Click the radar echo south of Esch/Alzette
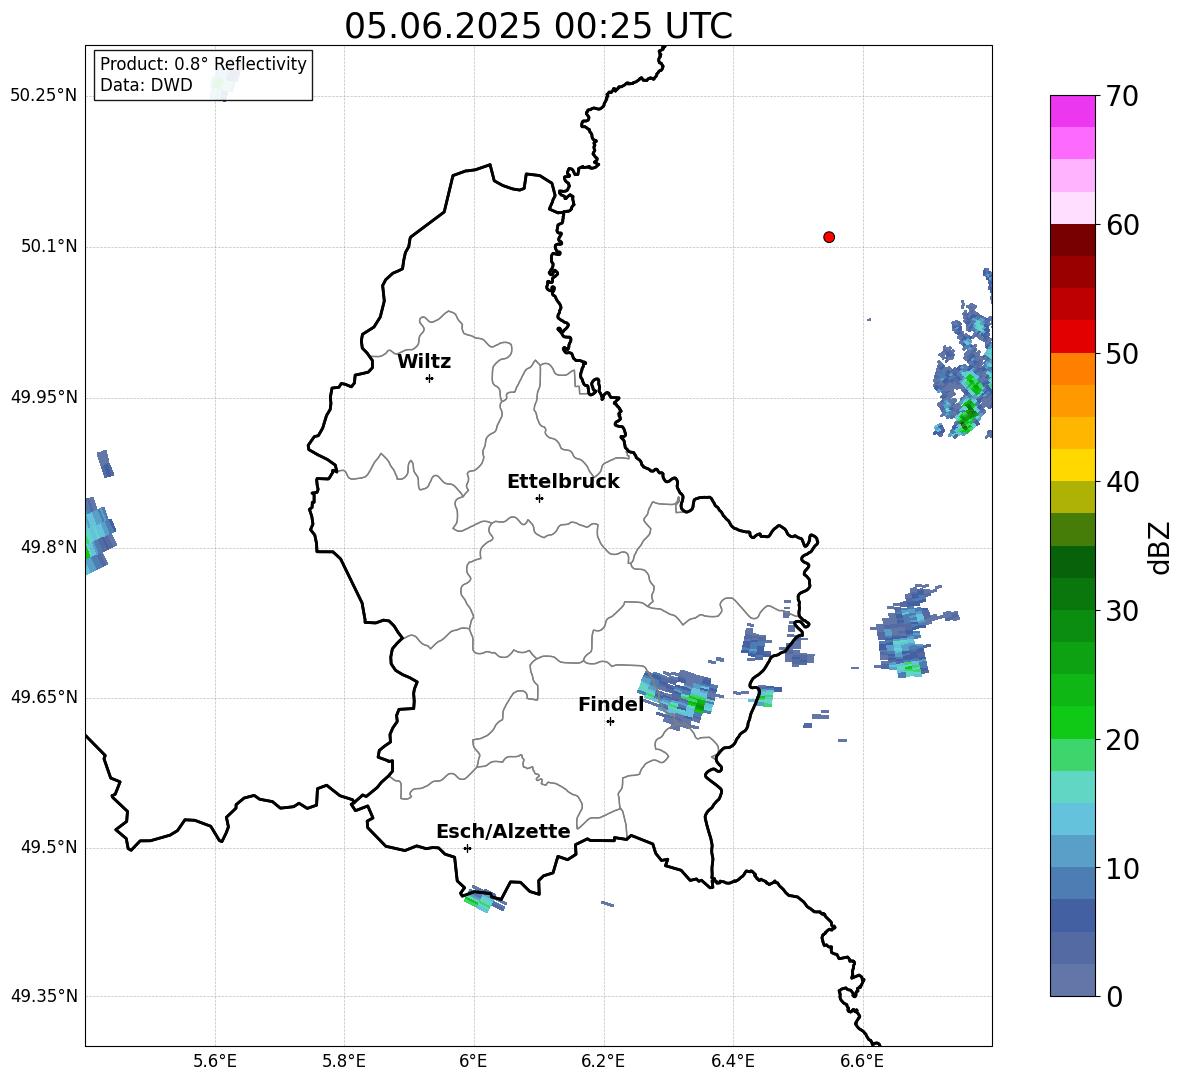The width and height of the screenshot is (1184, 1081). [x=484, y=899]
